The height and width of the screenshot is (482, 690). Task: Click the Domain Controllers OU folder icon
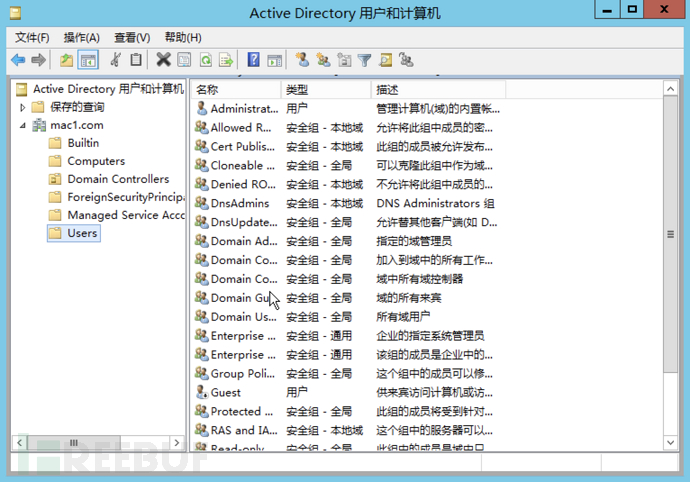[55, 179]
